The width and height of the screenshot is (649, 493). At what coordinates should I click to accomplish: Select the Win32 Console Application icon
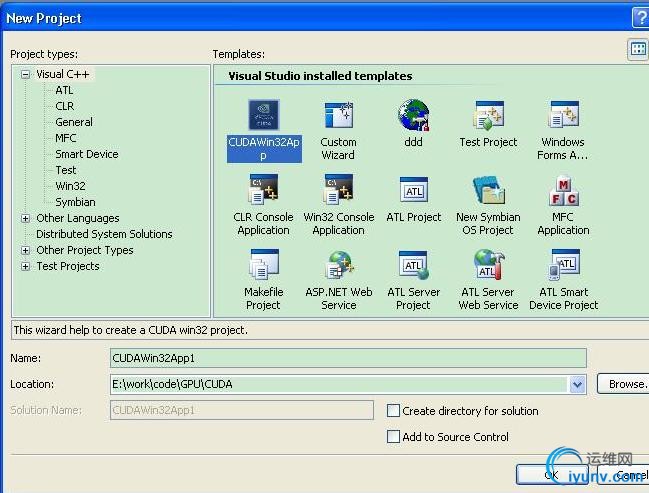pyautogui.click(x=339, y=189)
